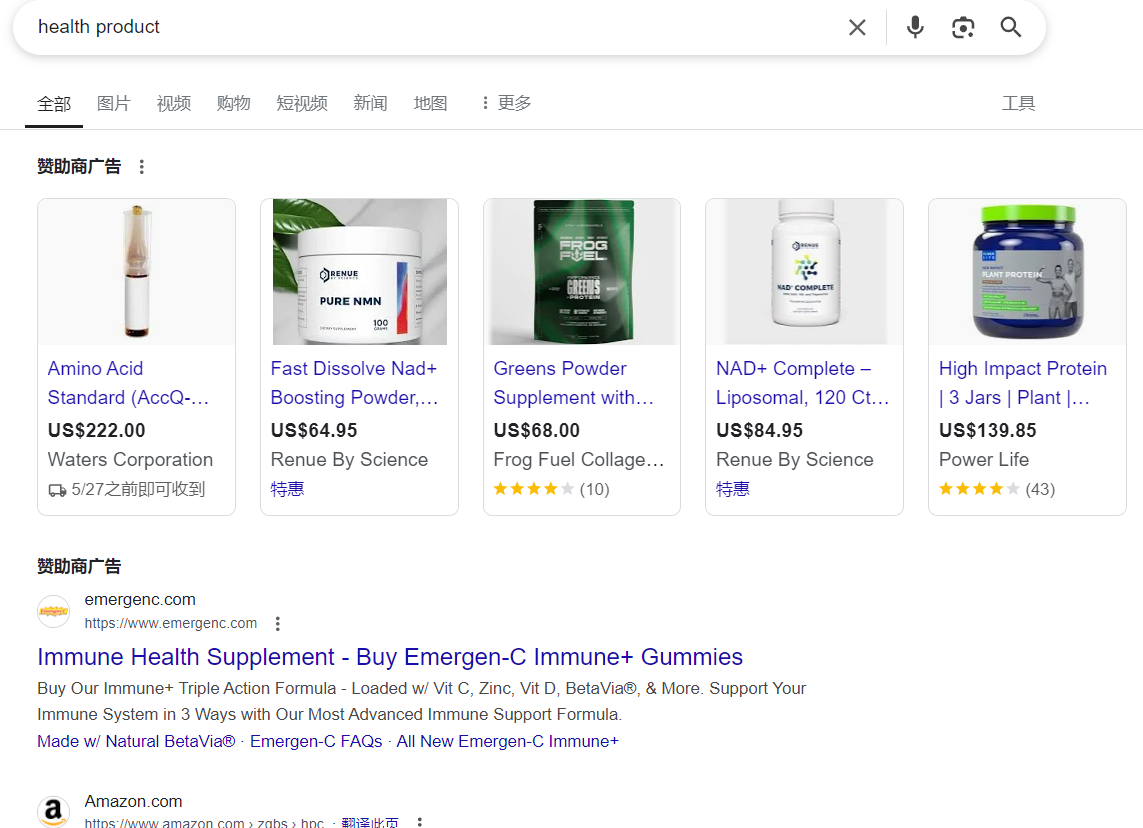Open the Amino Acid Standard product image
Screen dimensions: 1143x828
pos(136,271)
